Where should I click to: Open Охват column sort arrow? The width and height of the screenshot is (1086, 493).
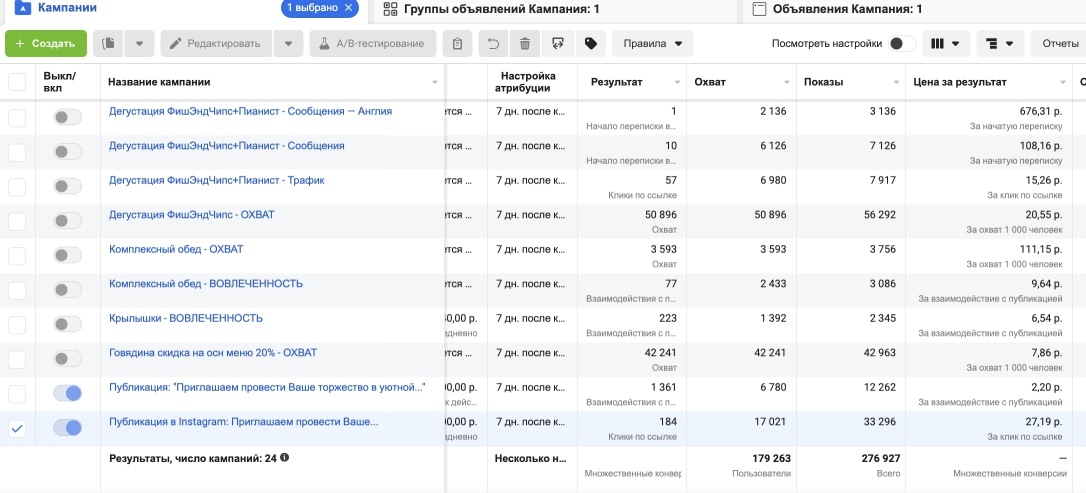click(x=787, y=82)
